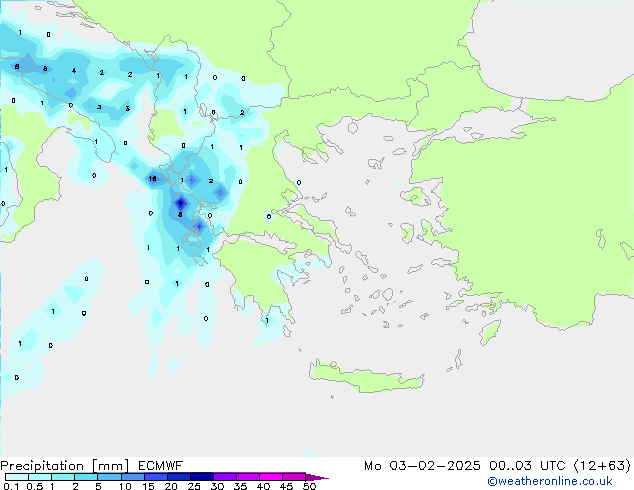The width and height of the screenshot is (634, 490).
Task: Click the 6 mm precipitation value on map
Action: coord(18,66)
